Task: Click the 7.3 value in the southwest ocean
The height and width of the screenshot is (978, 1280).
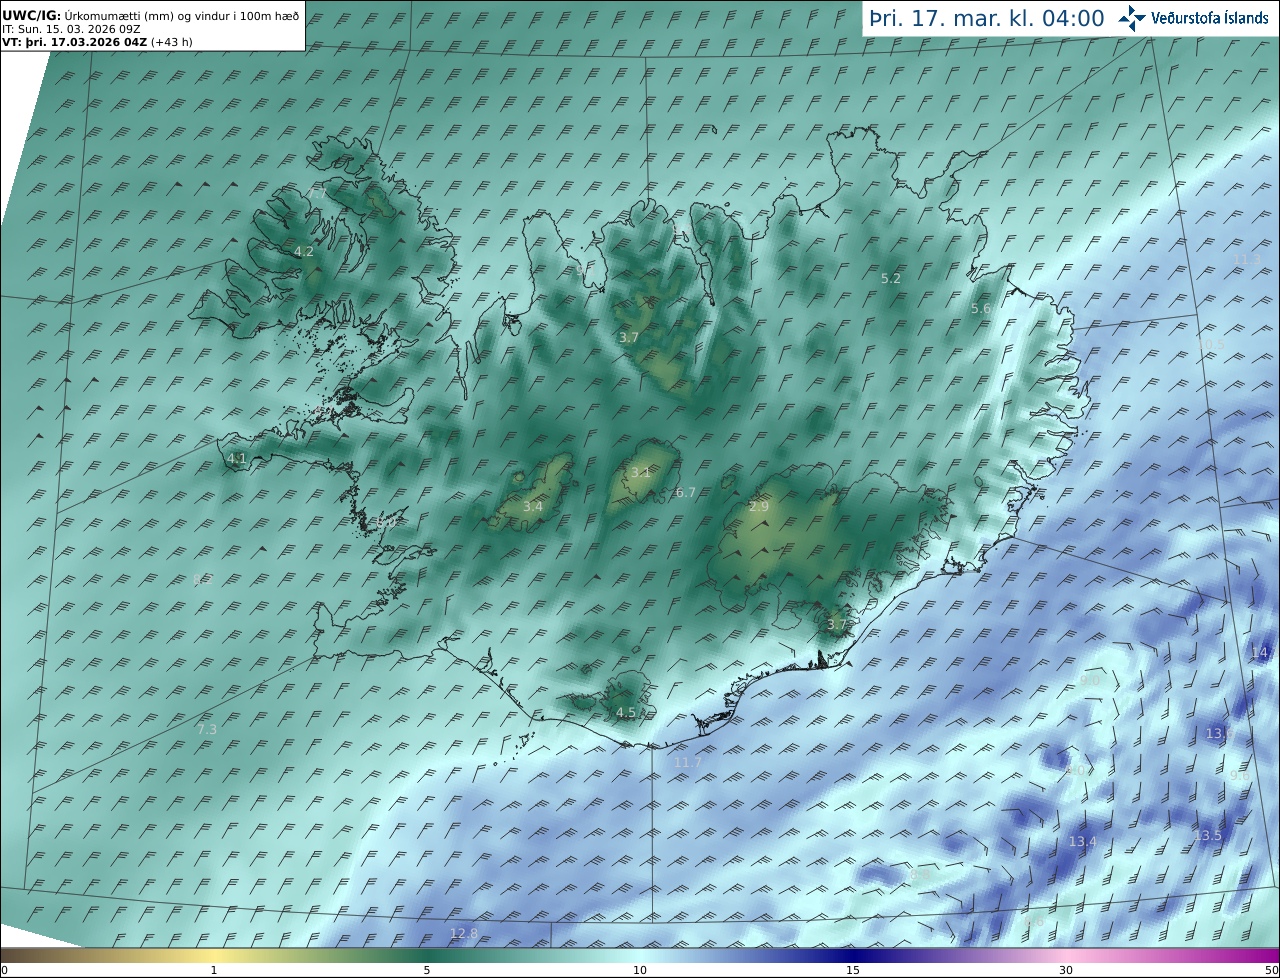Action: tap(207, 730)
